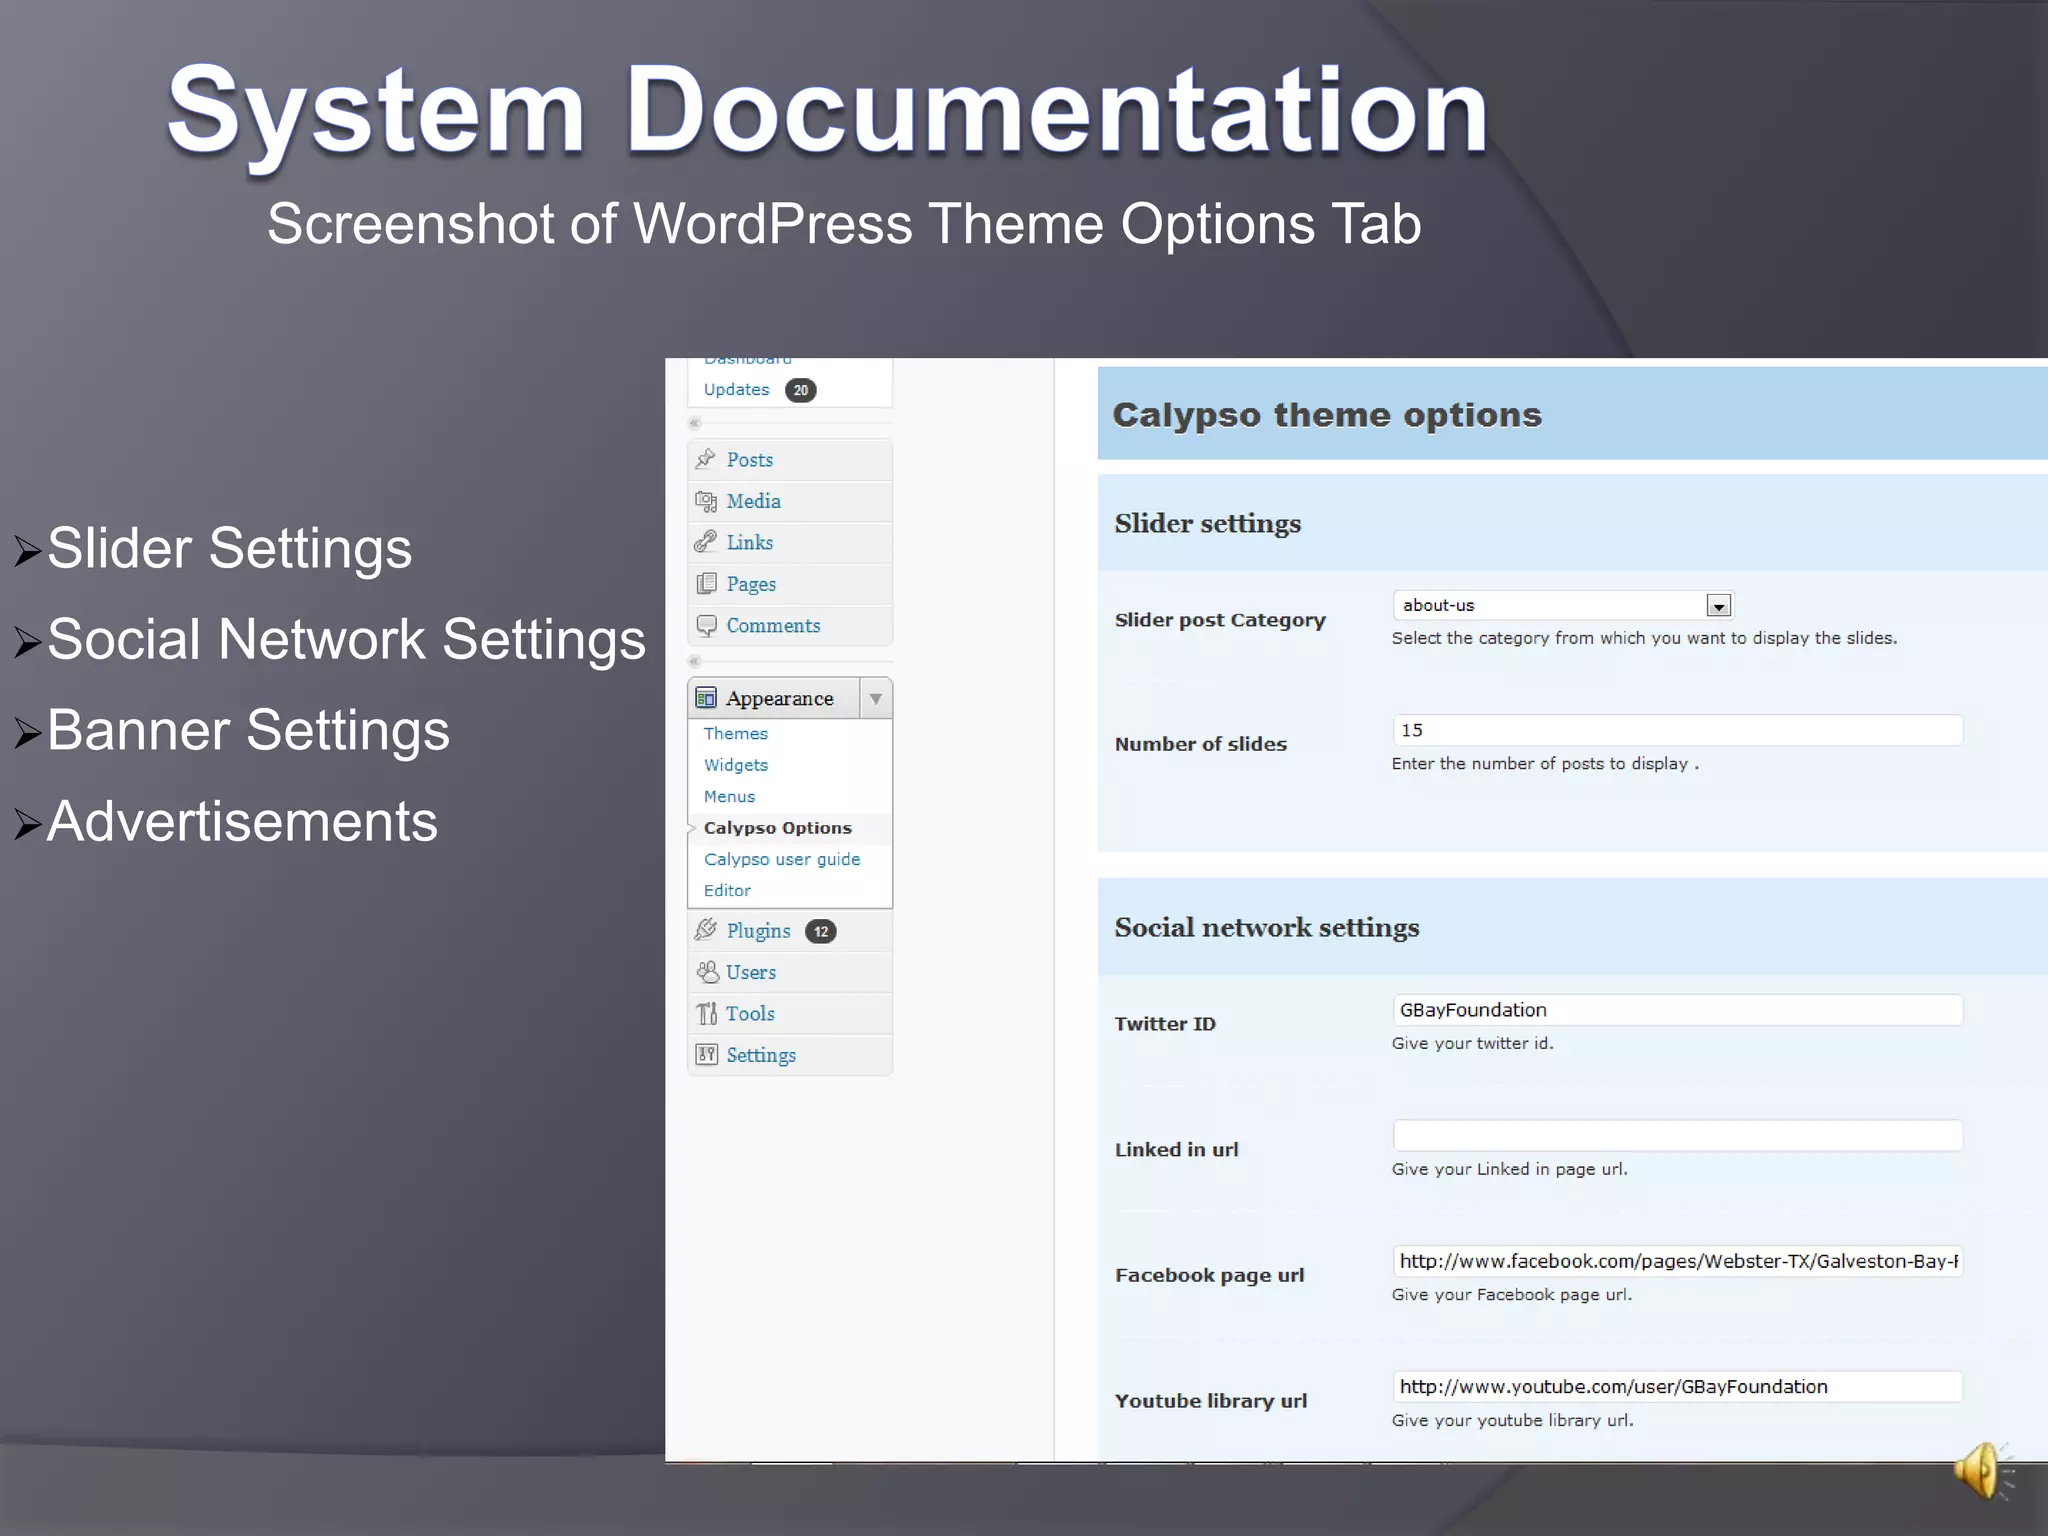Click the Users icon in sidebar
Image resolution: width=2048 pixels, height=1536 pixels.
707,972
